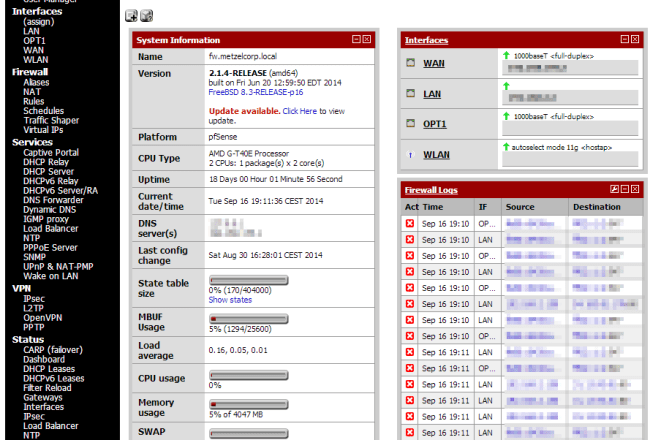Image resolution: width=660 pixels, height=440 pixels.
Task: Open DHCP Leases status page
Action: (49, 368)
